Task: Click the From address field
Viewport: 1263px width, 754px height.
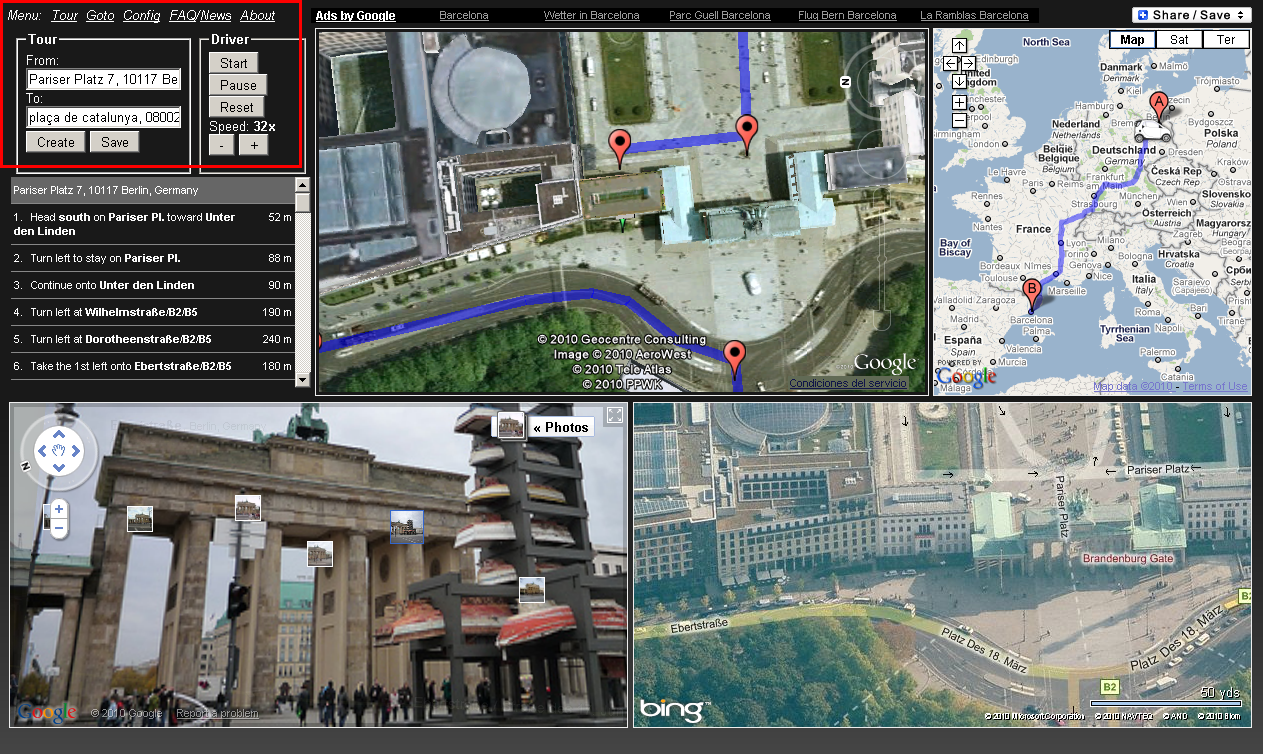Action: [x=104, y=79]
